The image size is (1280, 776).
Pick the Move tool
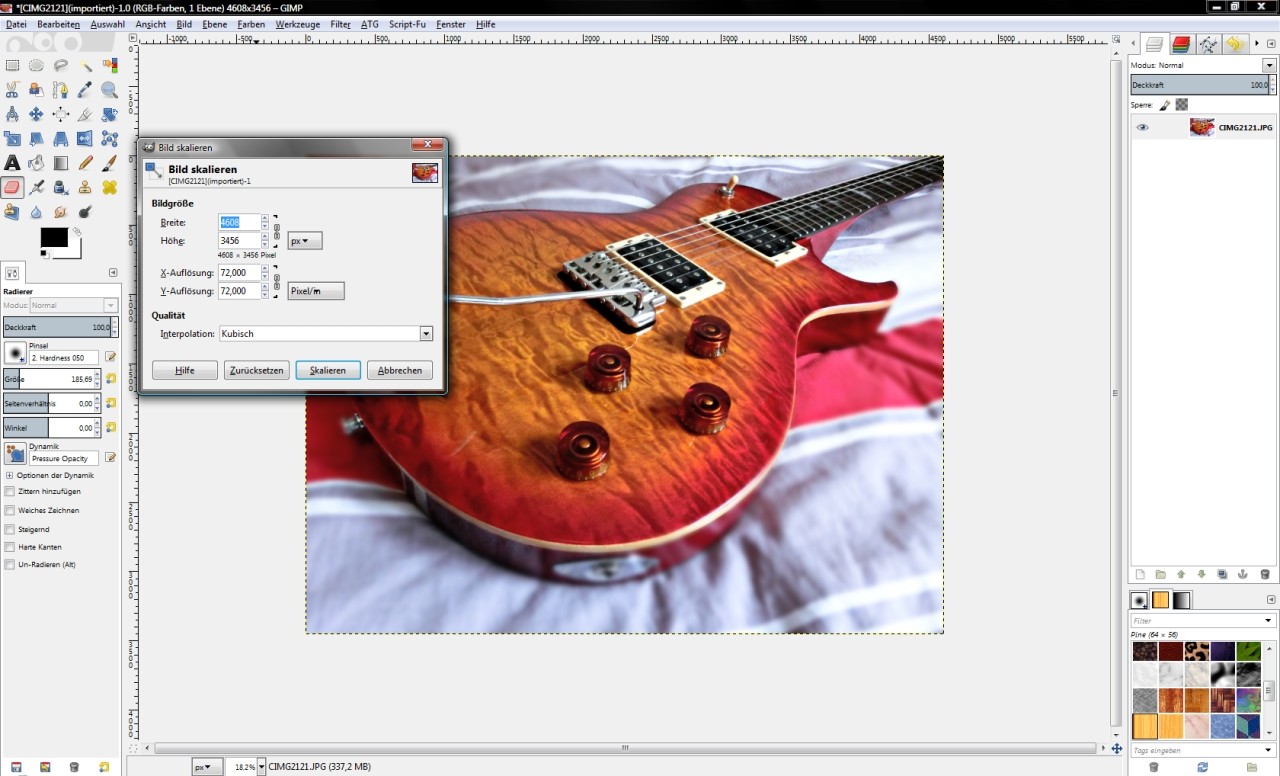(x=36, y=114)
